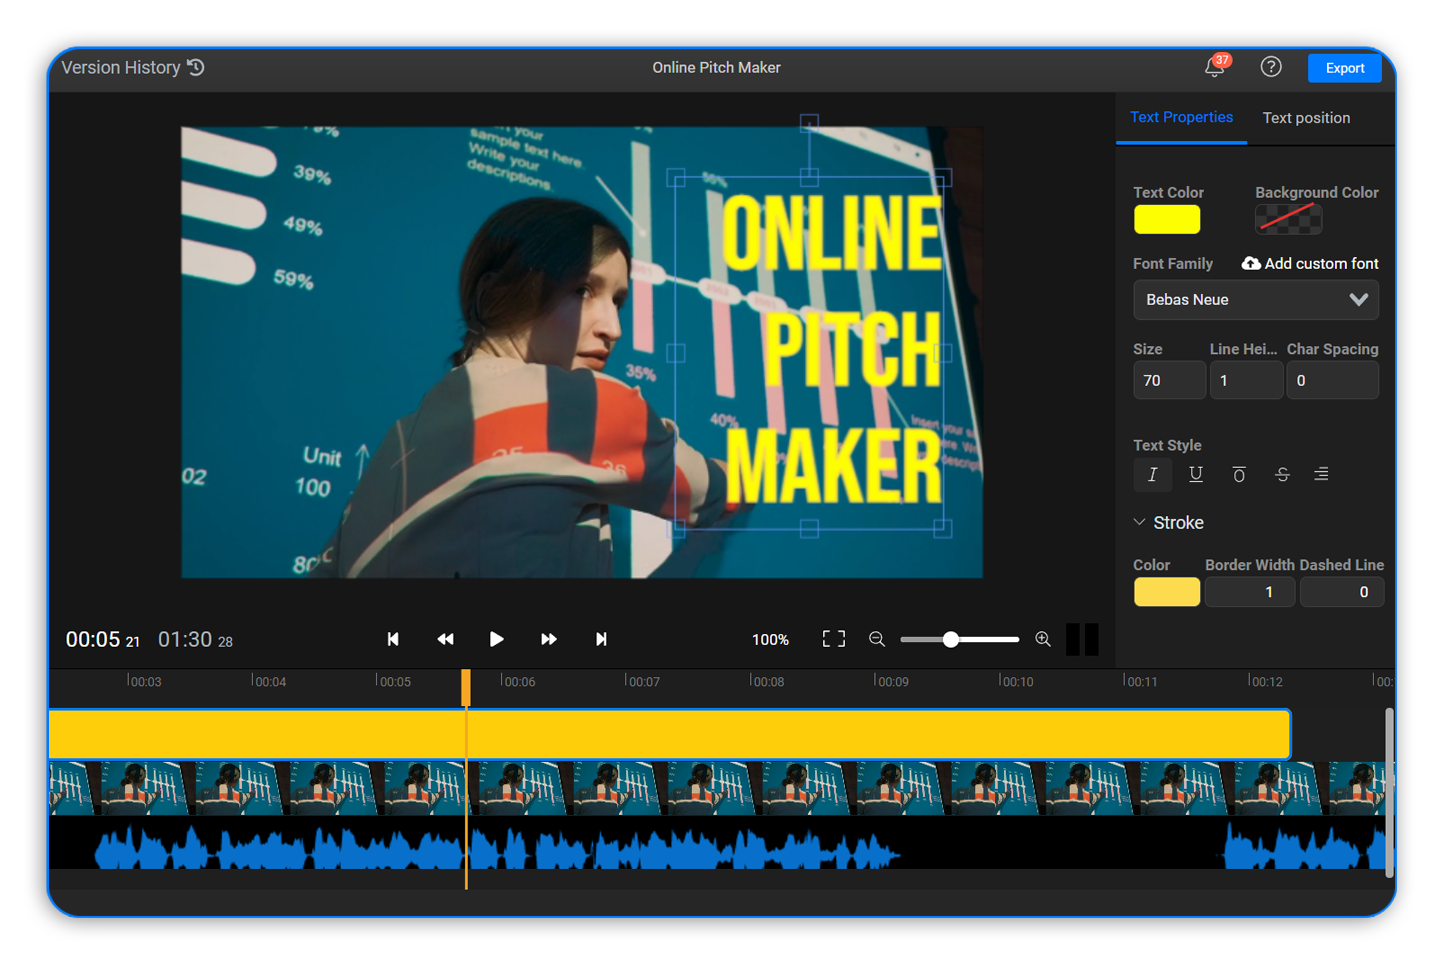Export the project
Screen dimensions: 1444x965
pyautogui.click(x=1344, y=67)
